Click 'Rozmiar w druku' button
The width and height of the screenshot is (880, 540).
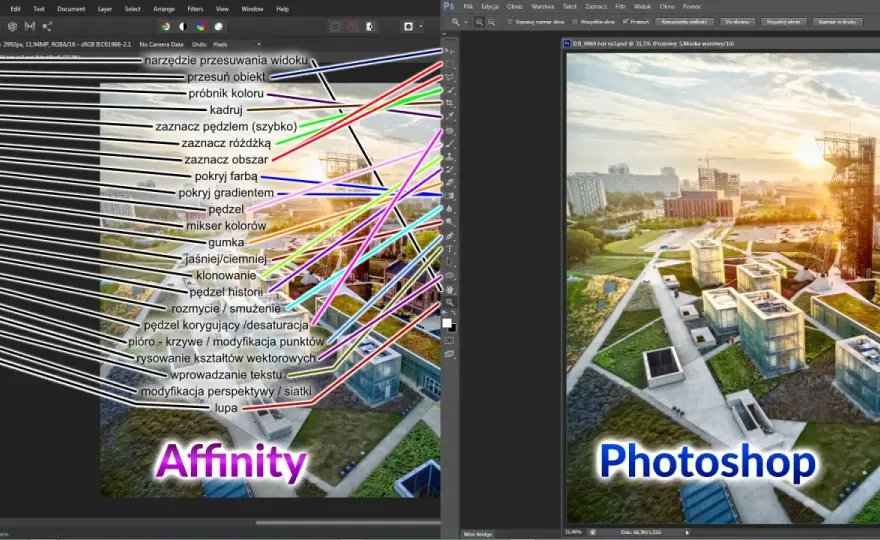[x=837, y=22]
